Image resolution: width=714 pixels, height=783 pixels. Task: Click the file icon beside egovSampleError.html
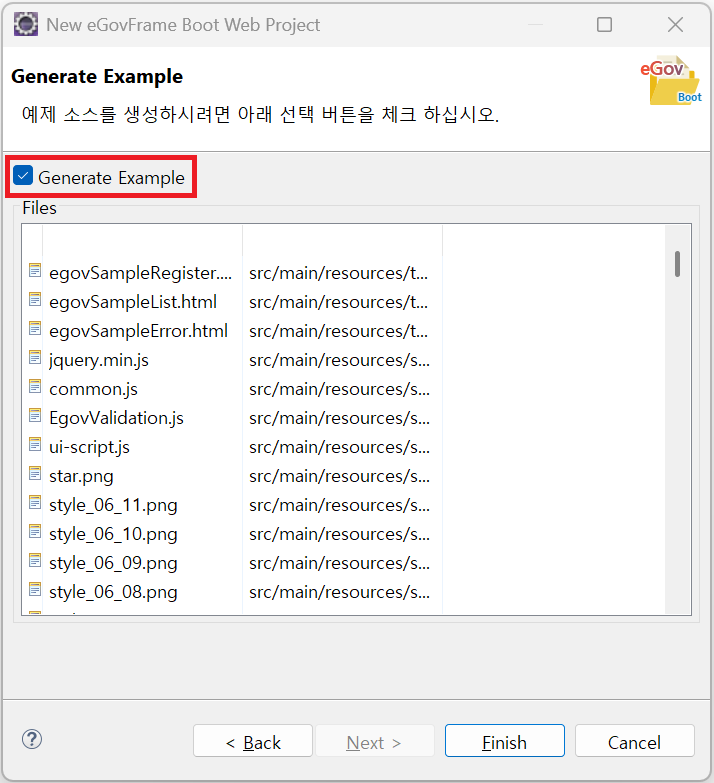click(35, 328)
